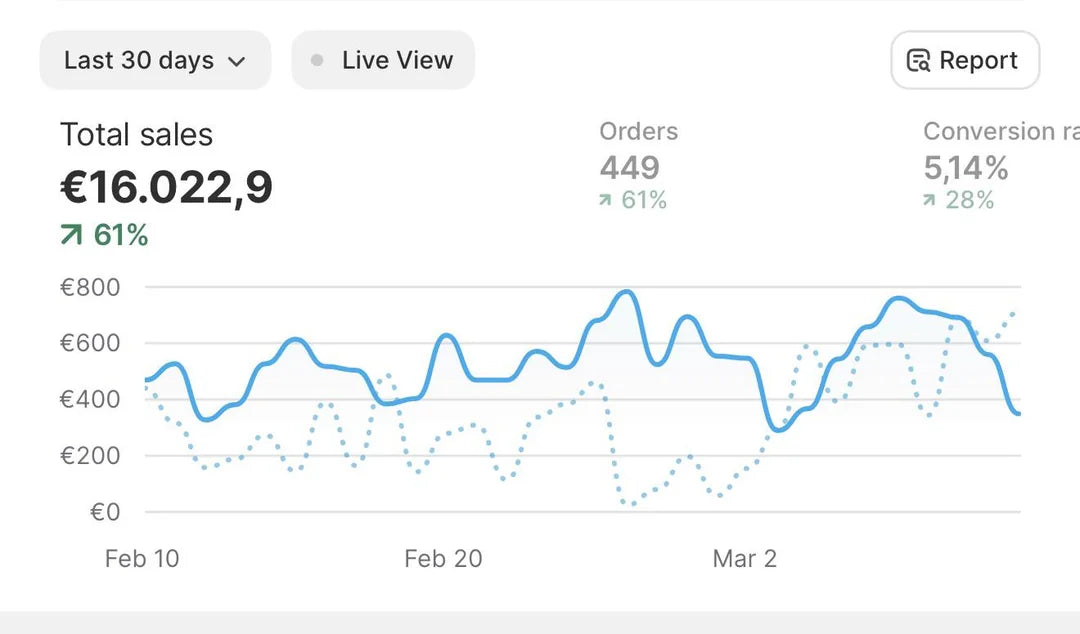This screenshot has height=634, width=1080.
Task: Open the Report button
Action: pyautogui.click(x=964, y=61)
